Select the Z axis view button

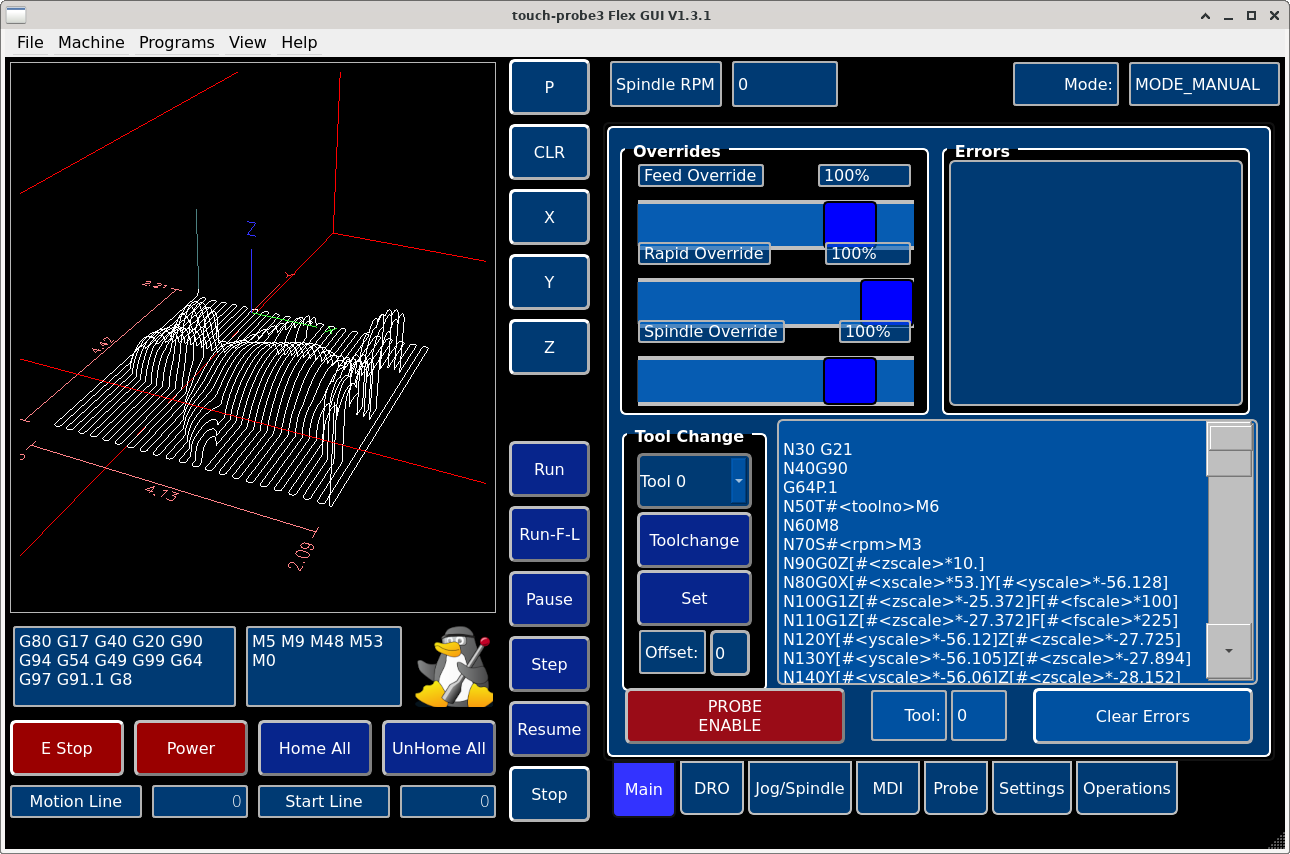click(549, 347)
